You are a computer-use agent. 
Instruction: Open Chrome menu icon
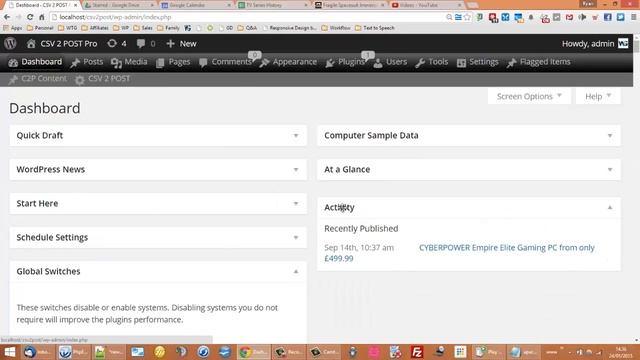[x=633, y=17]
